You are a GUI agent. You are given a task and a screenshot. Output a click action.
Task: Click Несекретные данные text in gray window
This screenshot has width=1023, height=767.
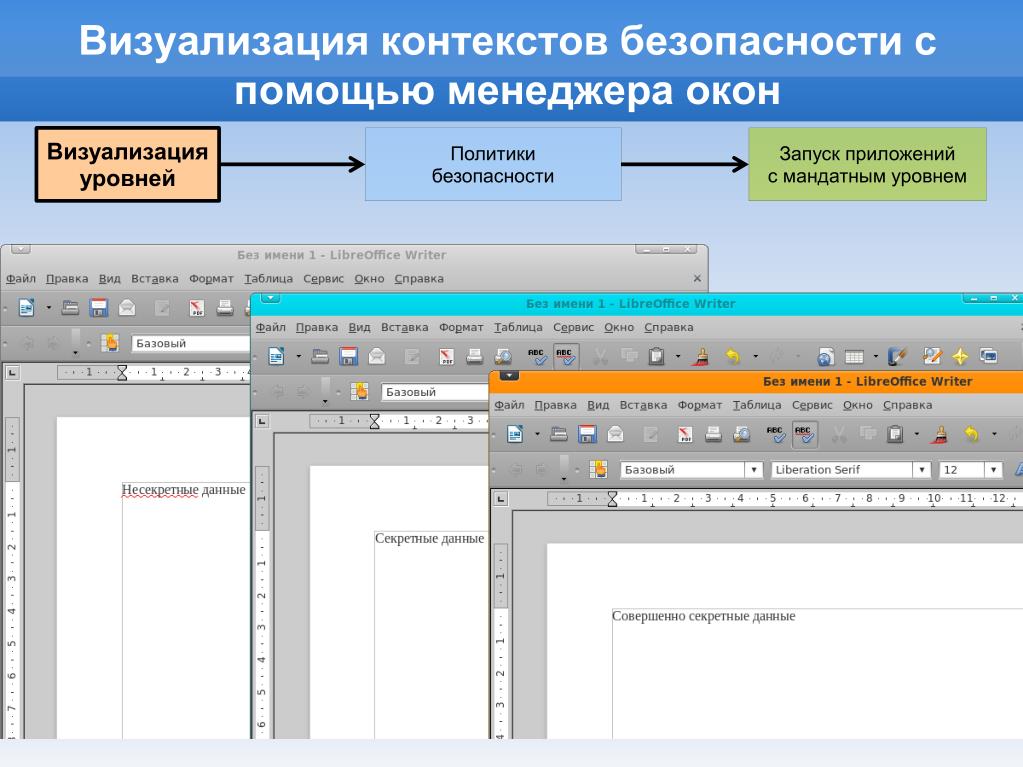coord(183,490)
